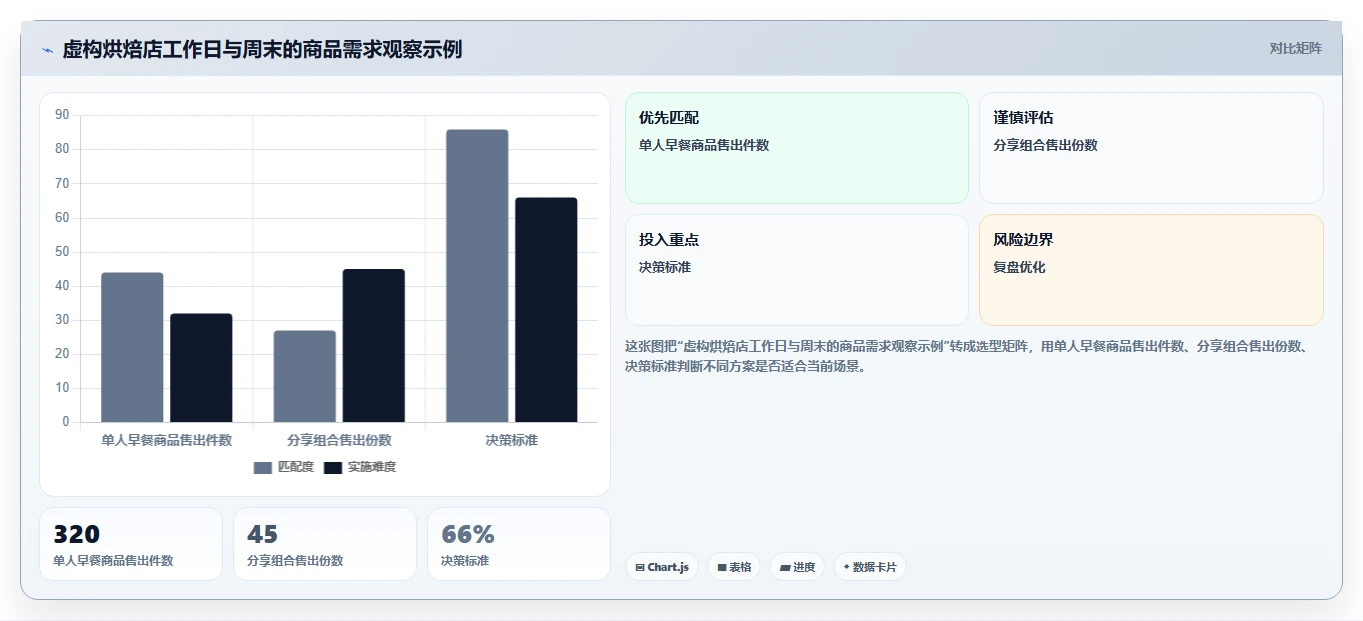1363x621 pixels.
Task: Click 单人早餐商品售出件数 text in 优先匹配 card
Action: (704, 145)
